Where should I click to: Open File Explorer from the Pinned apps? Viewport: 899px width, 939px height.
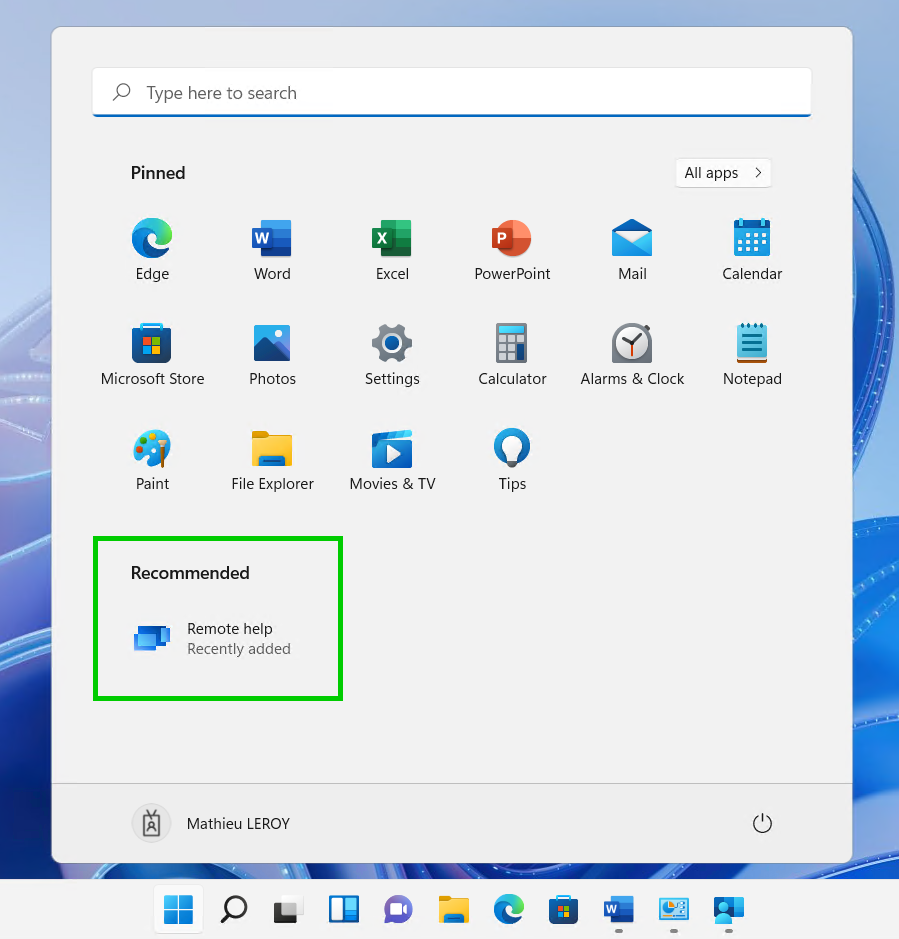272,459
